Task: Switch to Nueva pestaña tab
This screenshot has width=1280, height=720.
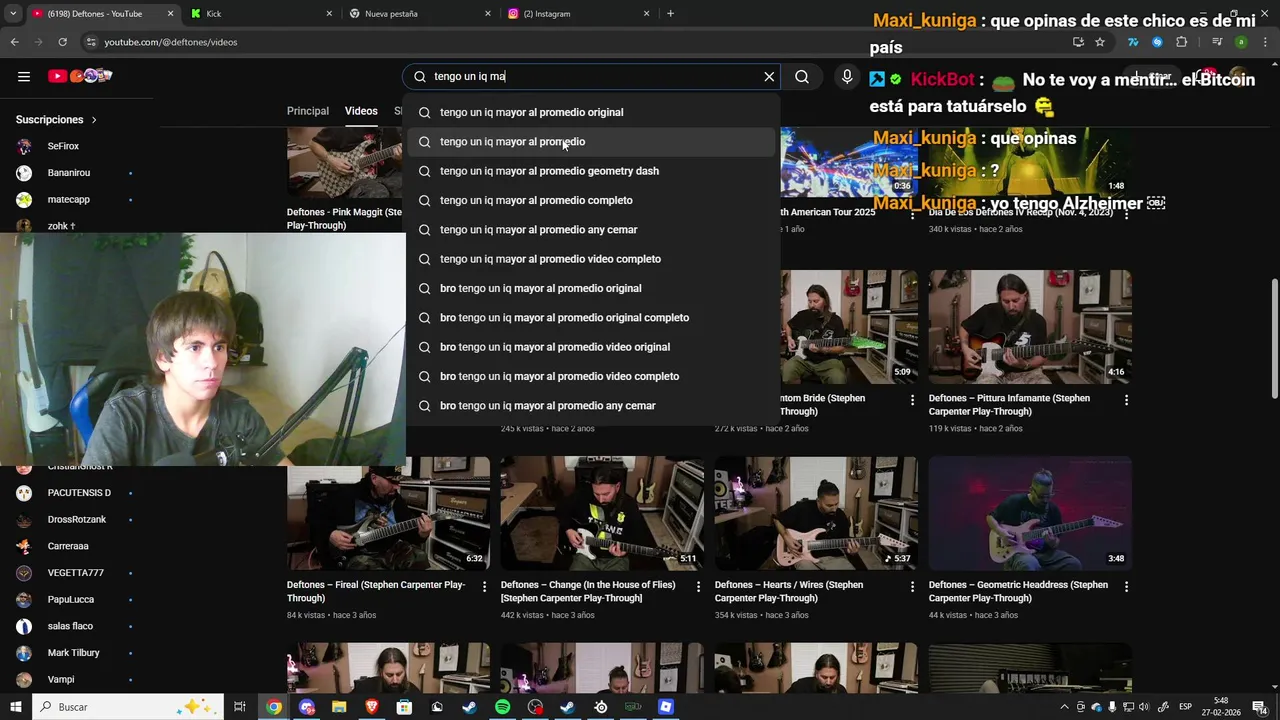Action: click(420, 14)
